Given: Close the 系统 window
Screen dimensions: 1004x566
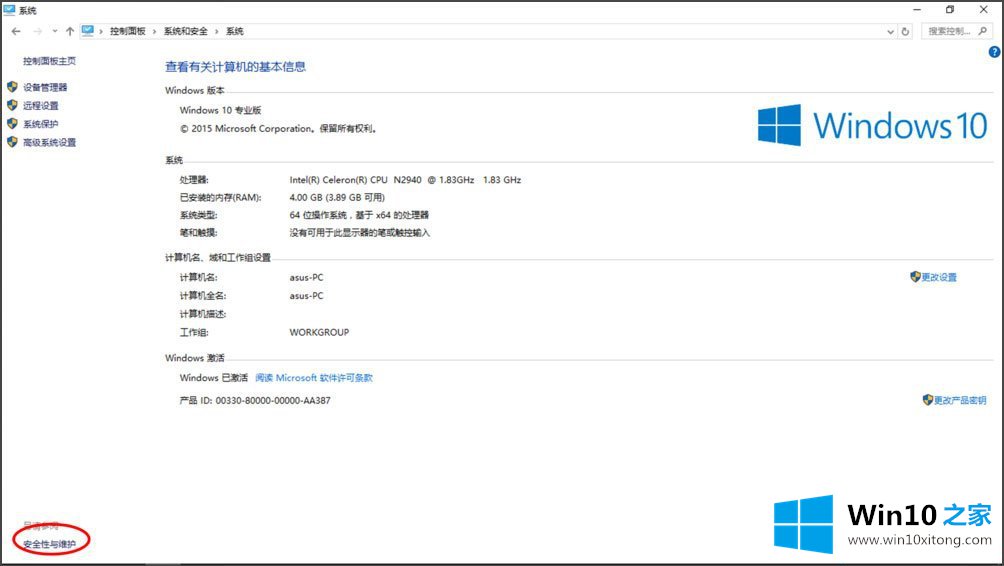Looking at the screenshot, I should pos(984,10).
